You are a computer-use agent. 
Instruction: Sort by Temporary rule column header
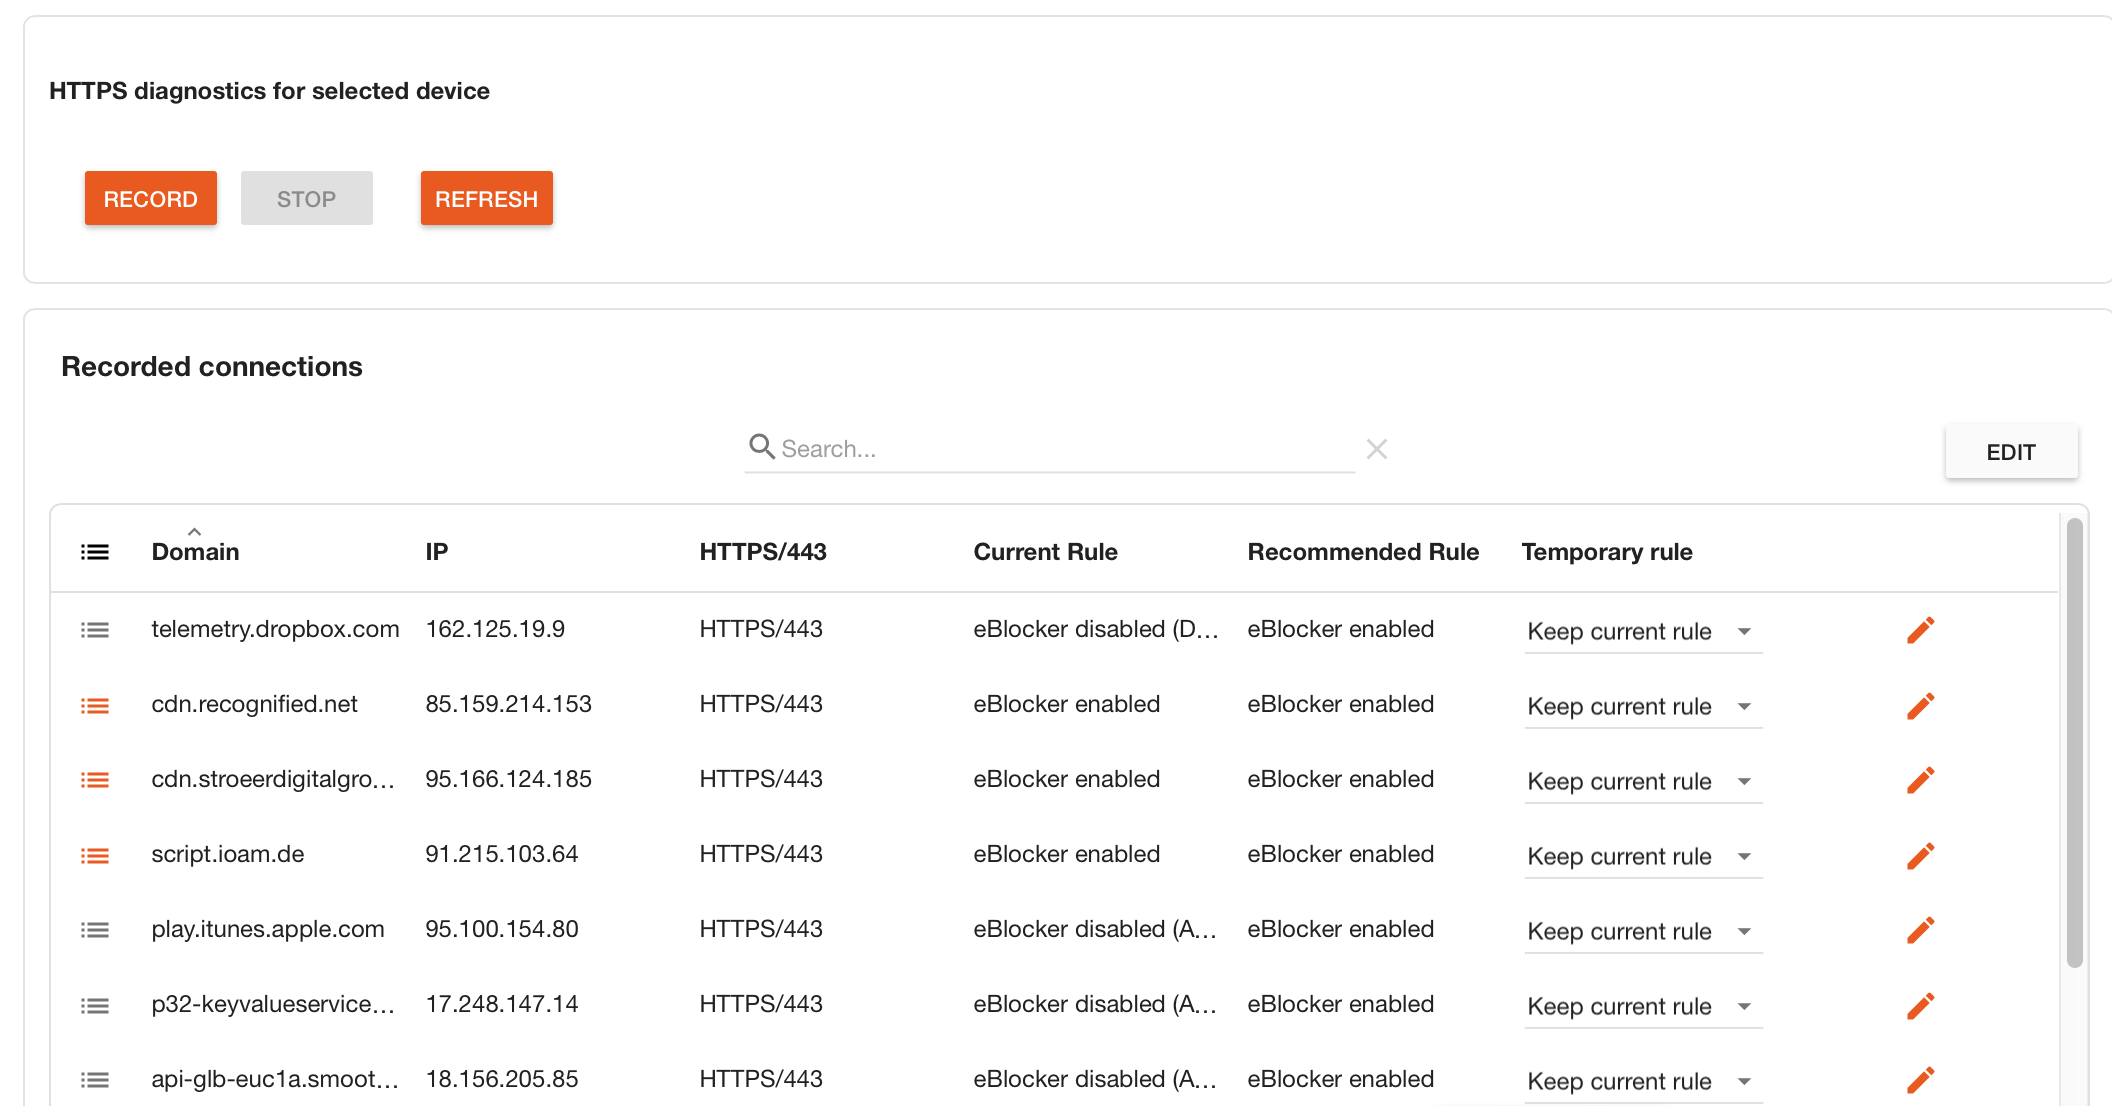point(1607,552)
